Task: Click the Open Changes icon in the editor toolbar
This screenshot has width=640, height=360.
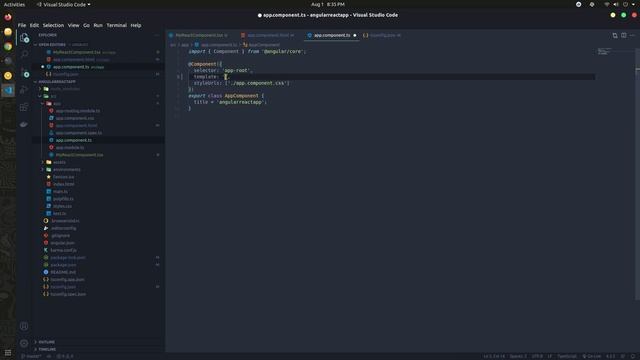Action: 615,35
